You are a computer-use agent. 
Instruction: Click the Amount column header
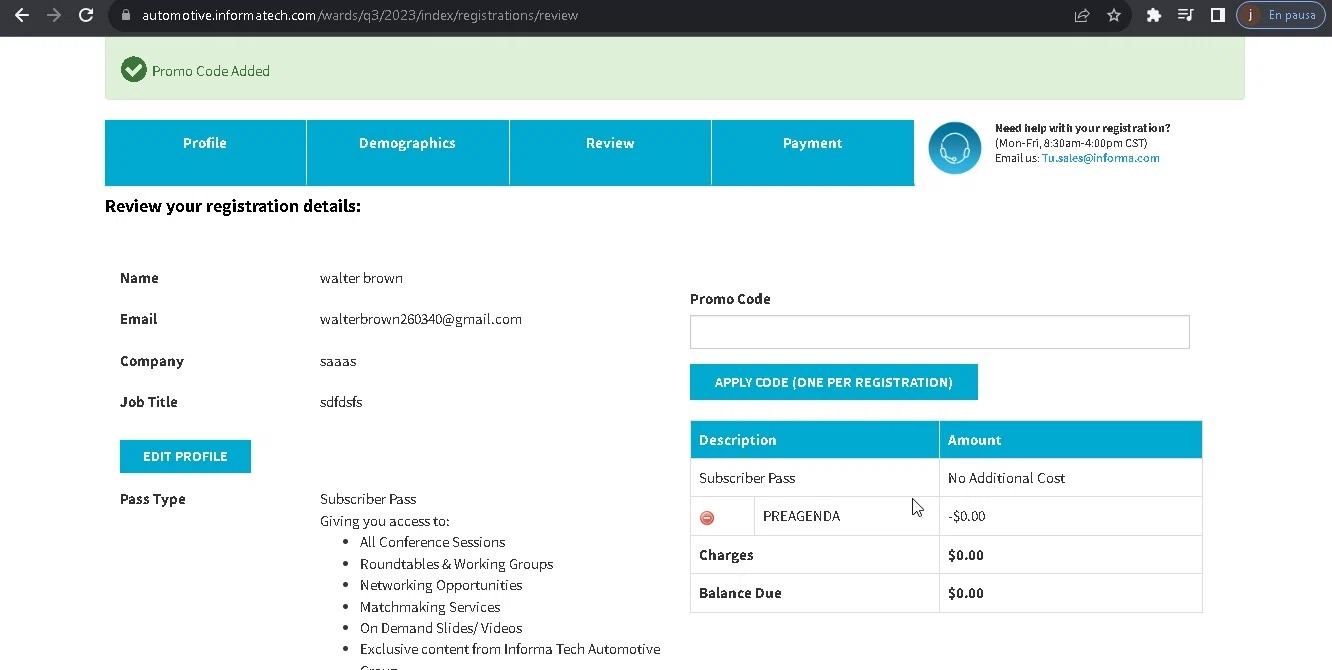(x=1070, y=440)
